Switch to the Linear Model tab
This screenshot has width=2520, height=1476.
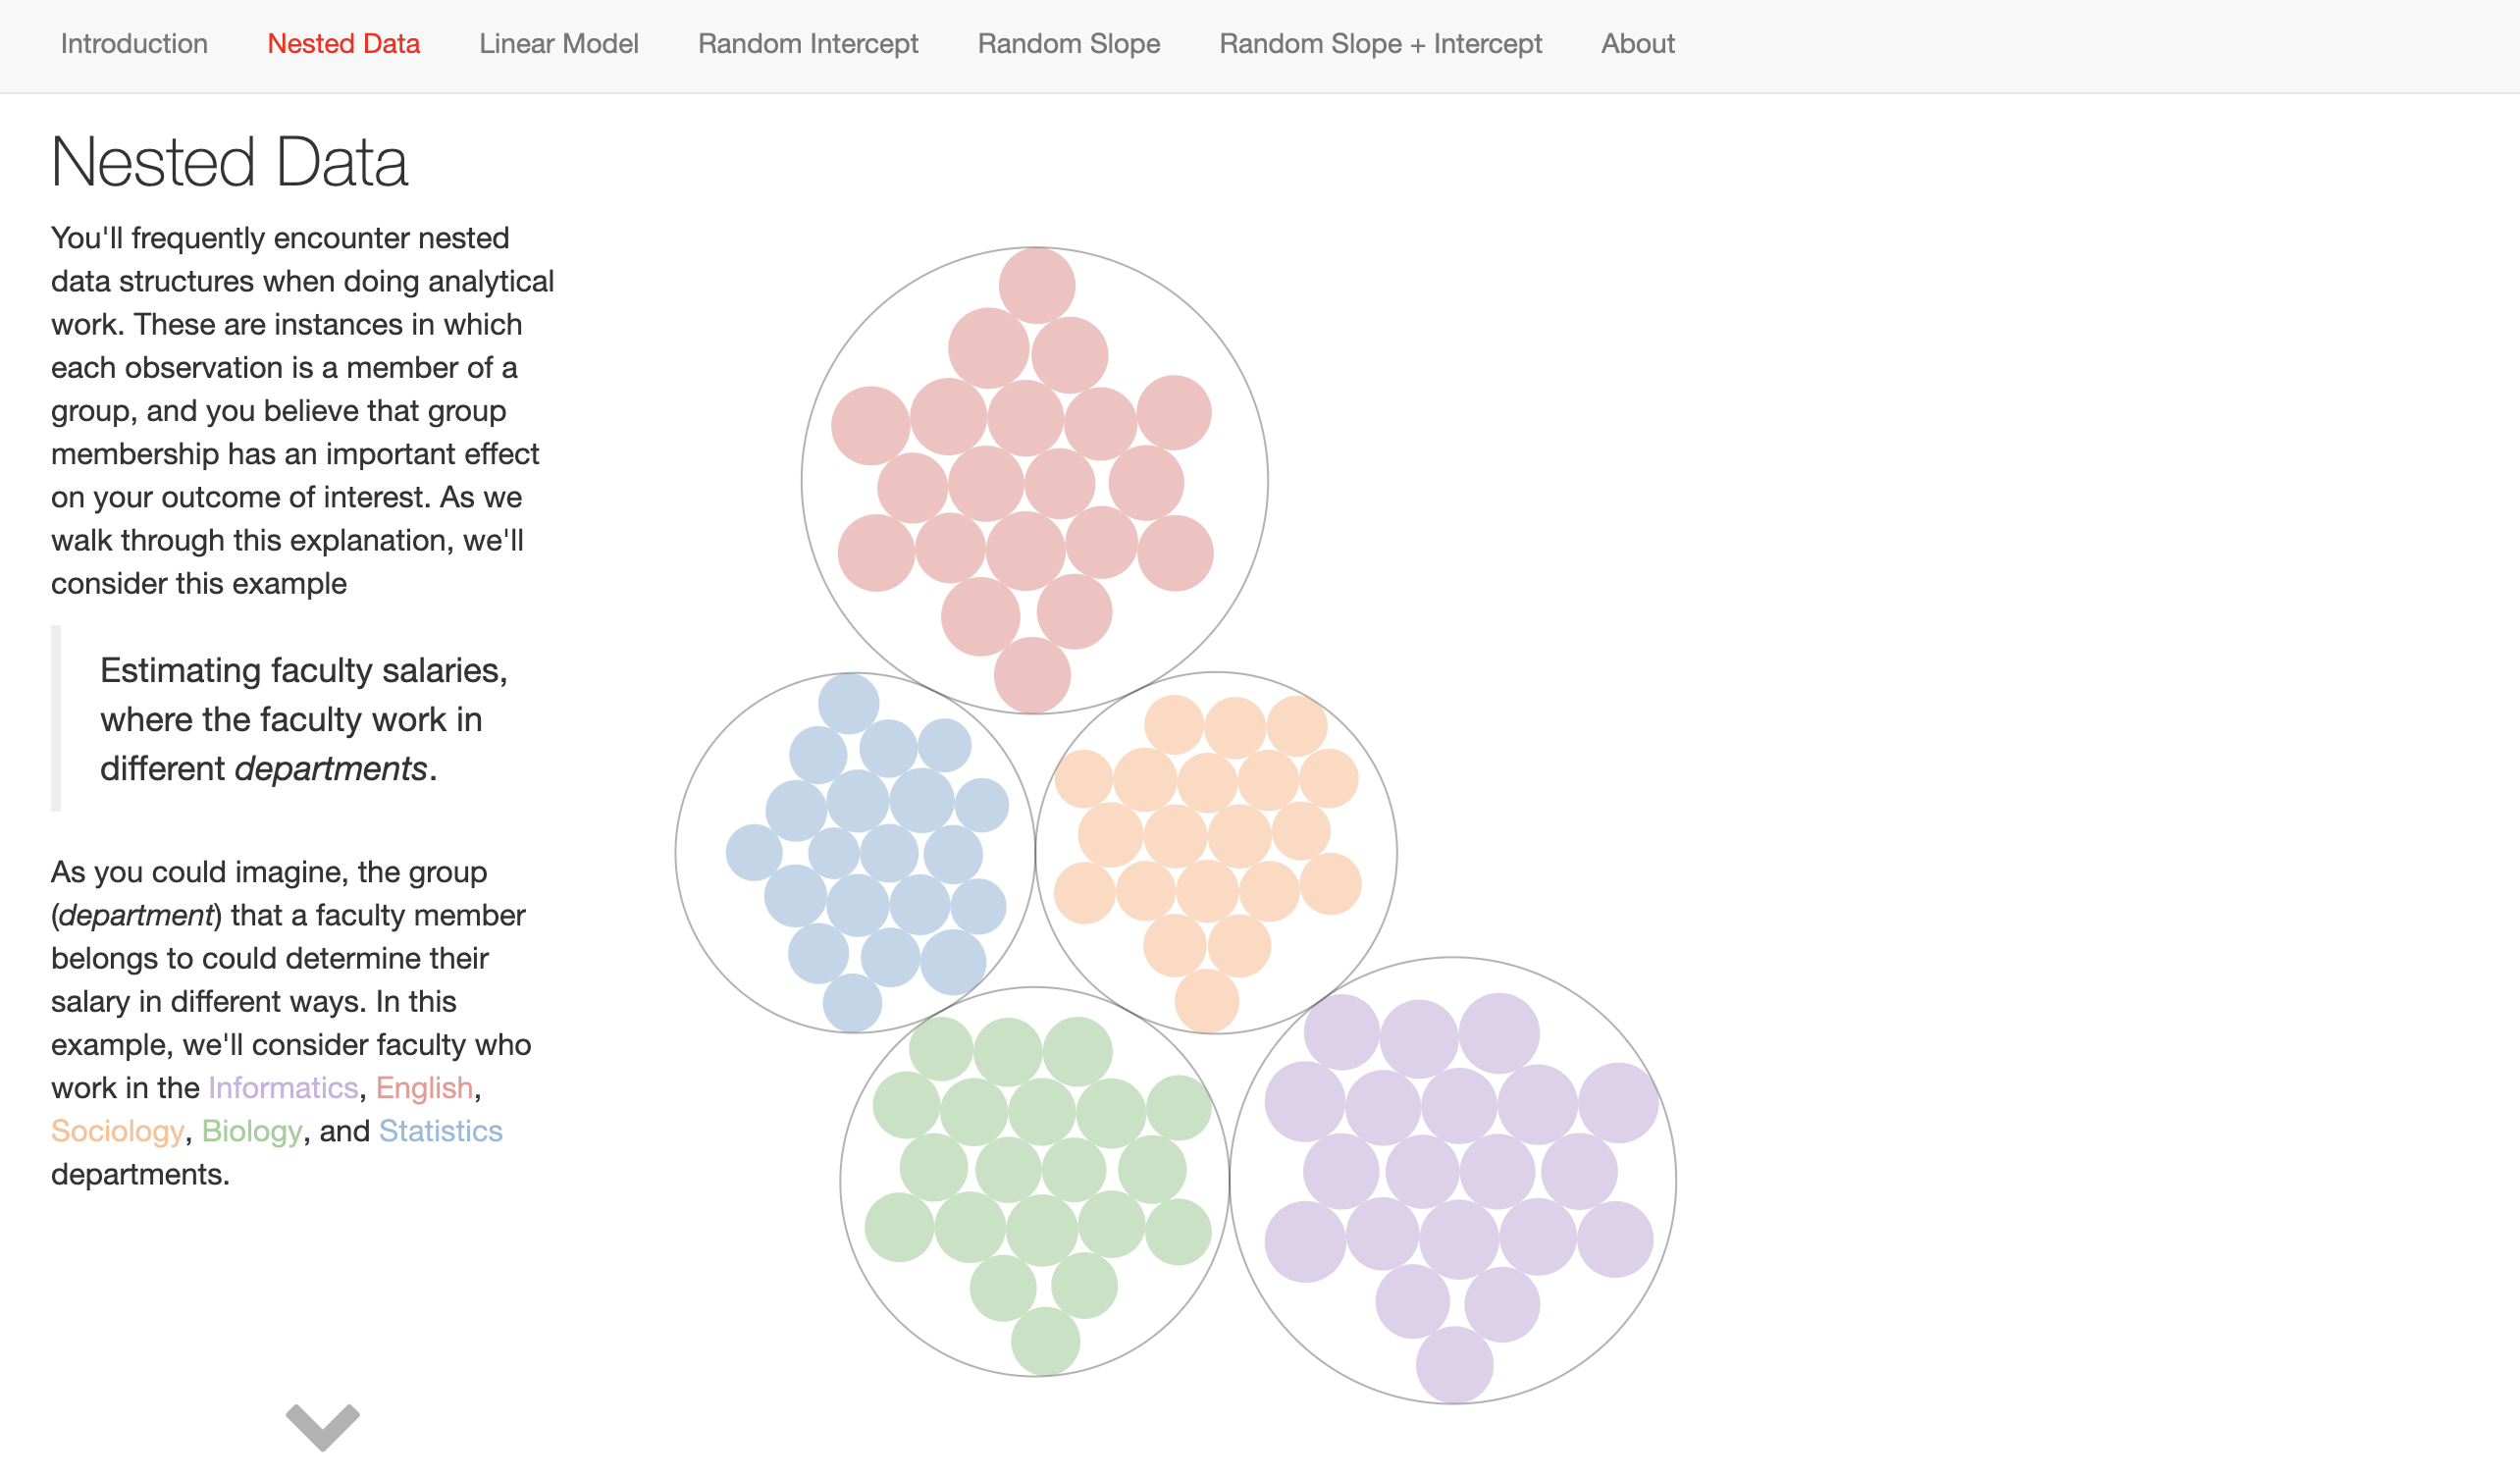coord(558,44)
